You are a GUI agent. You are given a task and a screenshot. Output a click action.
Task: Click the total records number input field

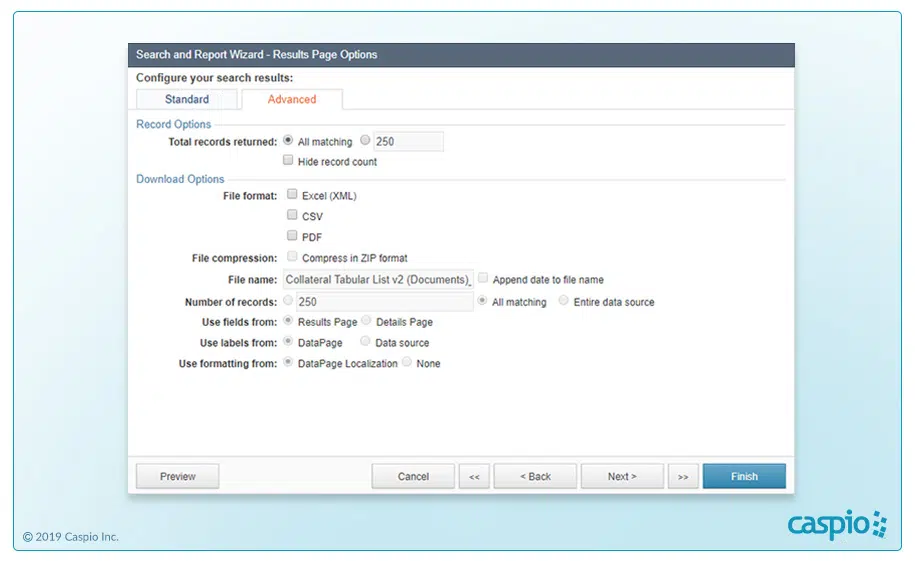tap(408, 142)
